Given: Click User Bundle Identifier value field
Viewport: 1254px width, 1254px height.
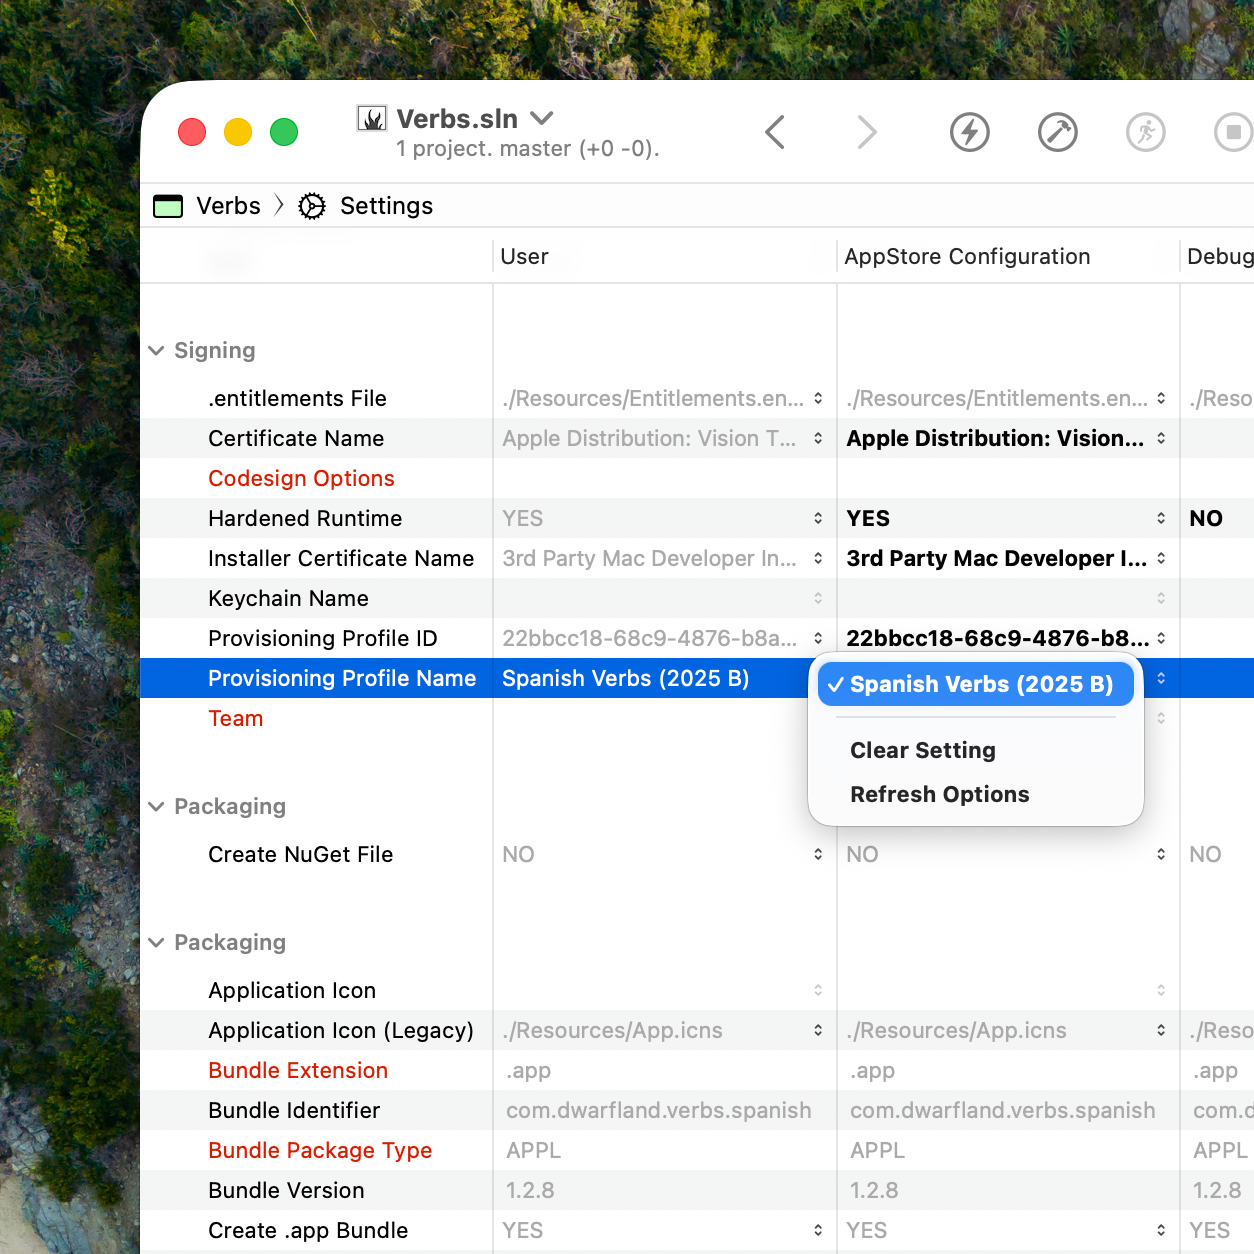Looking at the screenshot, I should (x=659, y=1110).
